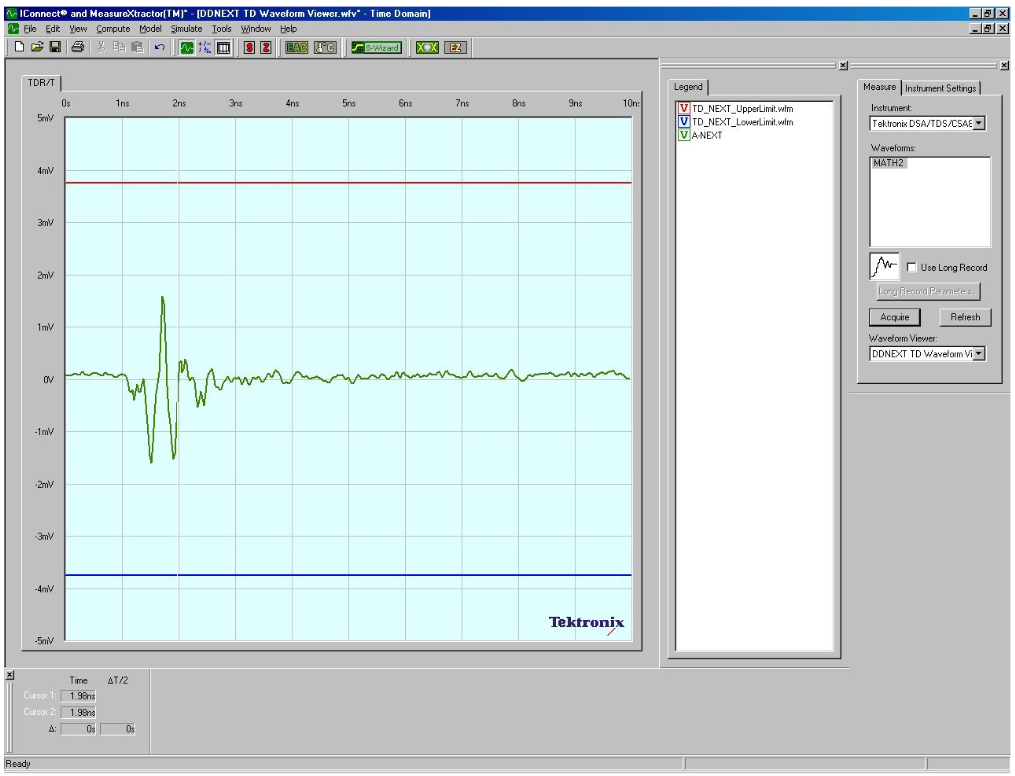The width and height of the screenshot is (1015, 776).
Task: Click the Long Record Parameters button
Action: pos(928,291)
